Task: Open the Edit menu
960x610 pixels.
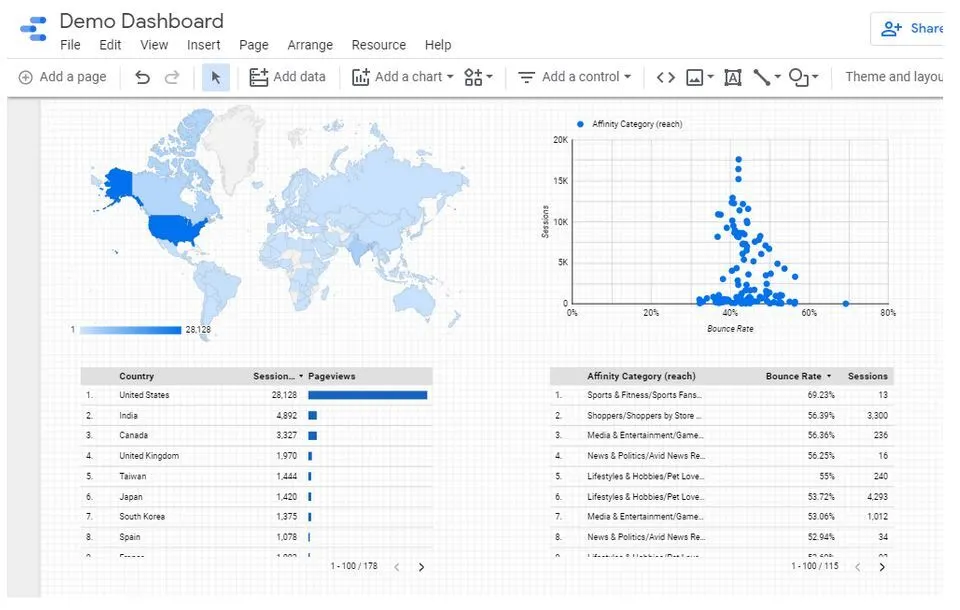Action: 110,45
